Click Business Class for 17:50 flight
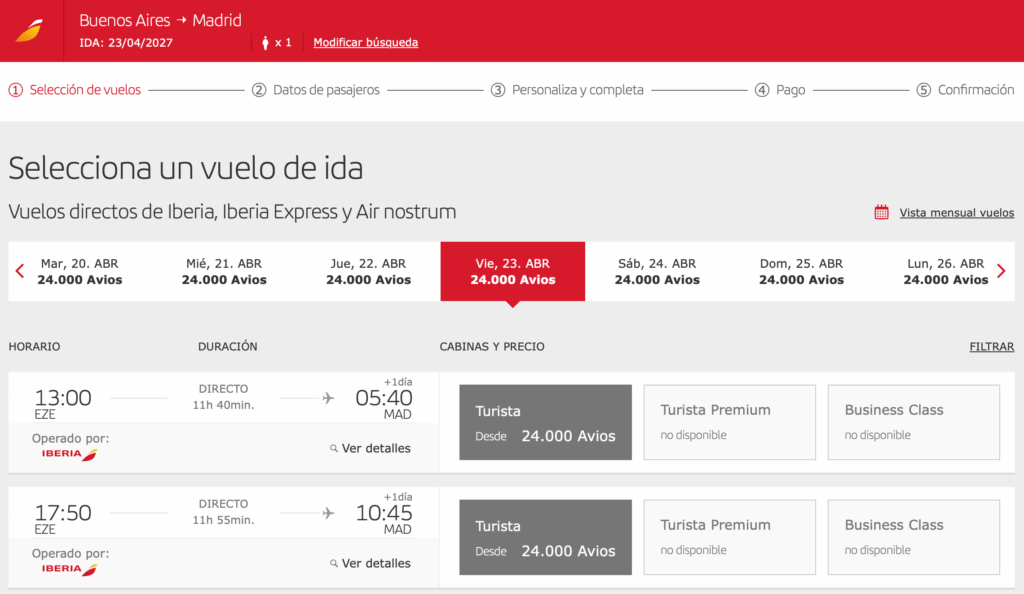 point(914,537)
